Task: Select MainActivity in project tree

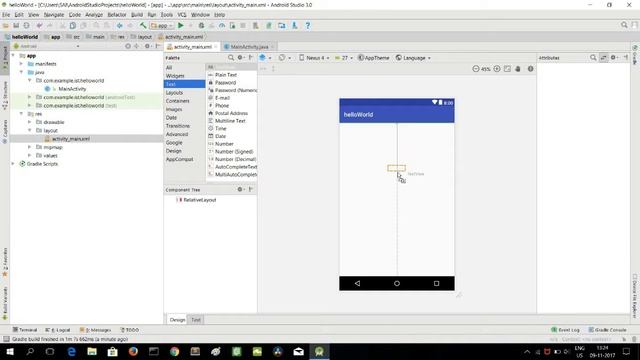Action: (72, 89)
